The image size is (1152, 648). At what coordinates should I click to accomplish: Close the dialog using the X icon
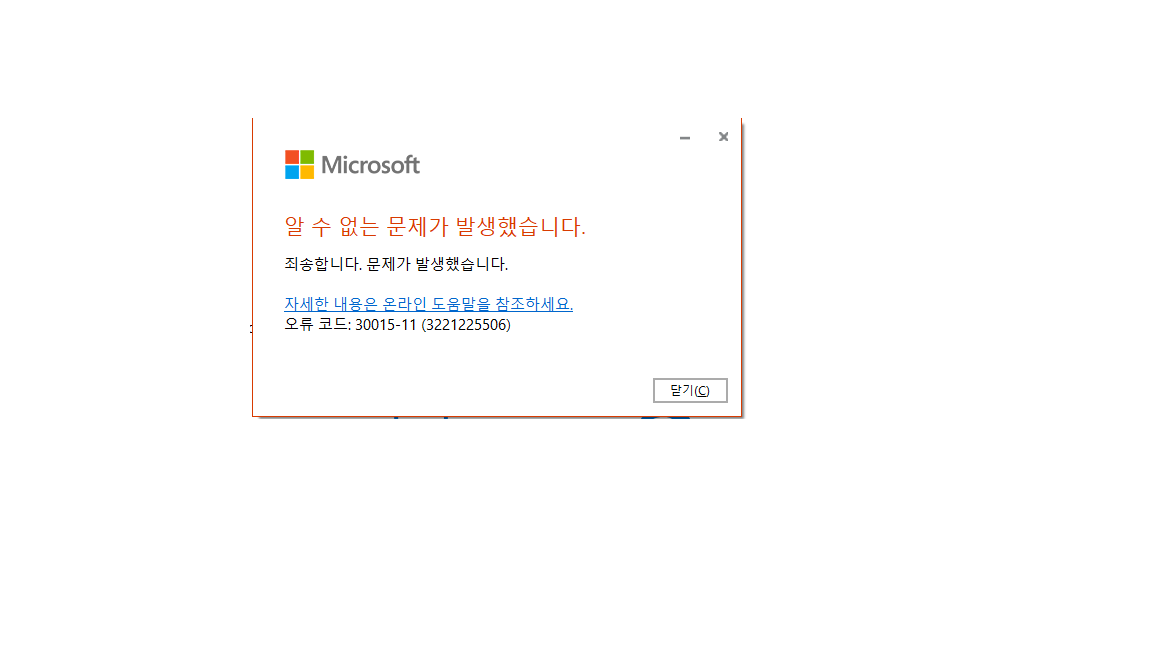724,137
